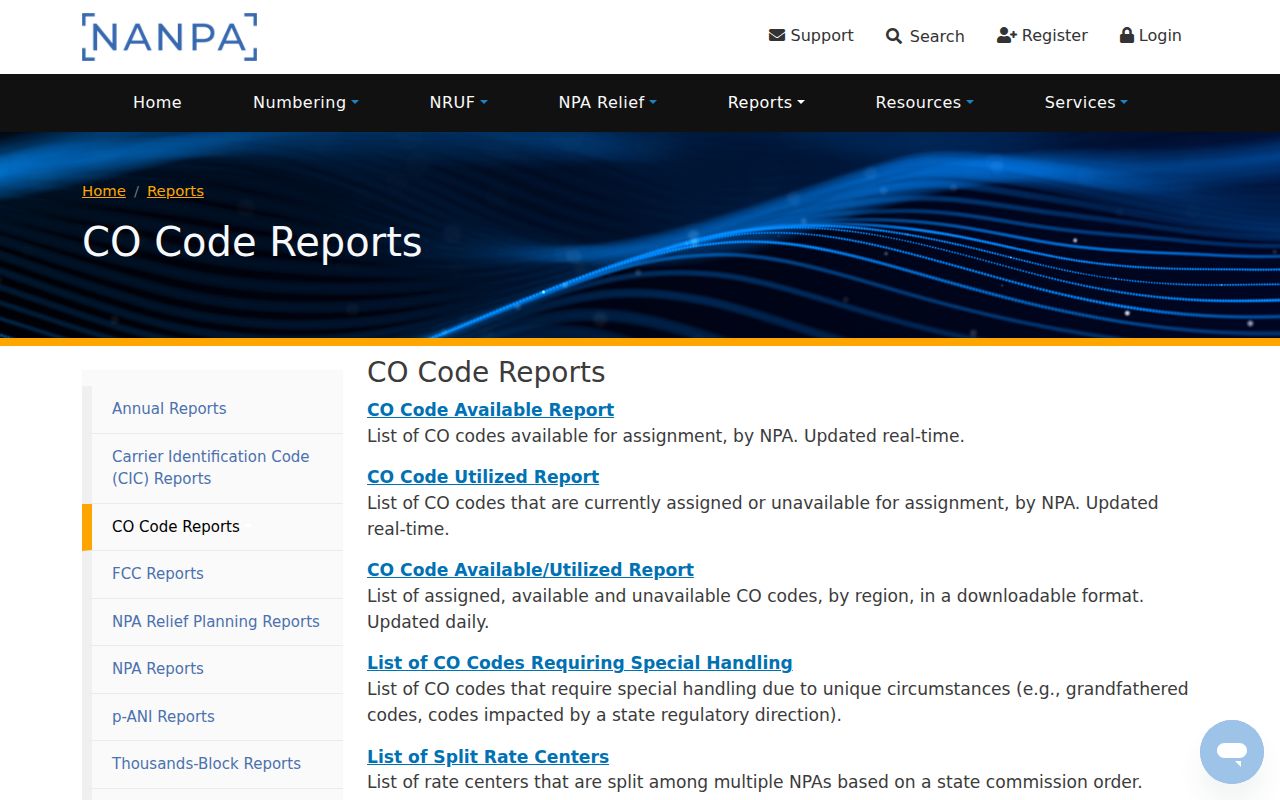This screenshot has height=800, width=1280.
Task: Click the large CO Code Reports banner title
Action: pos(252,242)
